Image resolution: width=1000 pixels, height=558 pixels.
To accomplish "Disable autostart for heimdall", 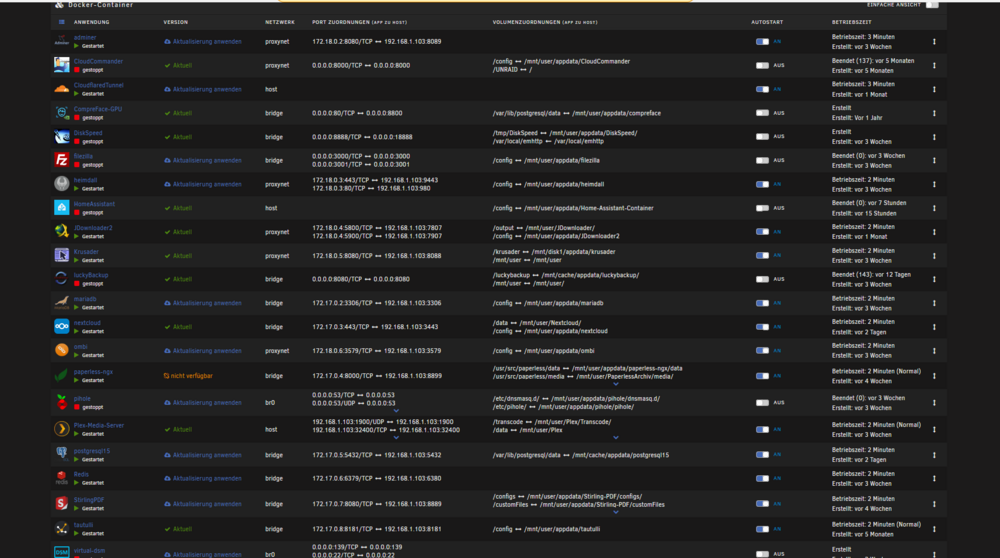I will (762, 184).
